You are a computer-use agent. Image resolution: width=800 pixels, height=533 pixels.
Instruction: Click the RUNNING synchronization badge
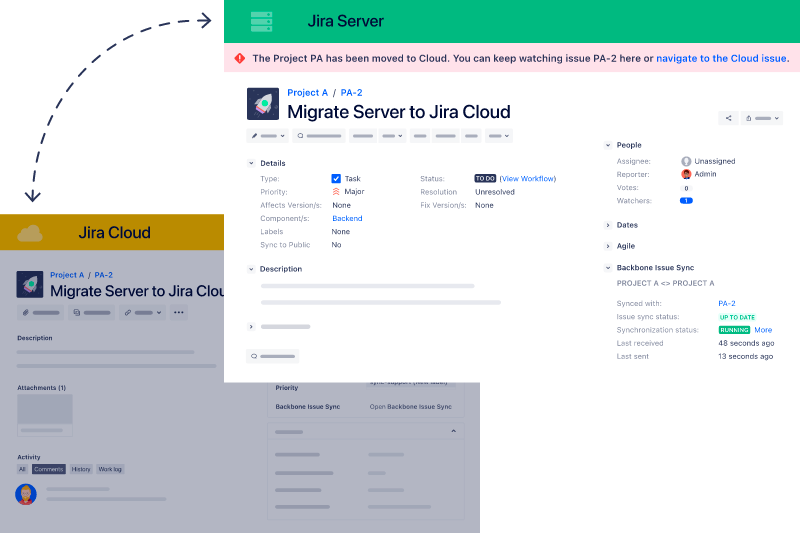pyautogui.click(x=734, y=330)
